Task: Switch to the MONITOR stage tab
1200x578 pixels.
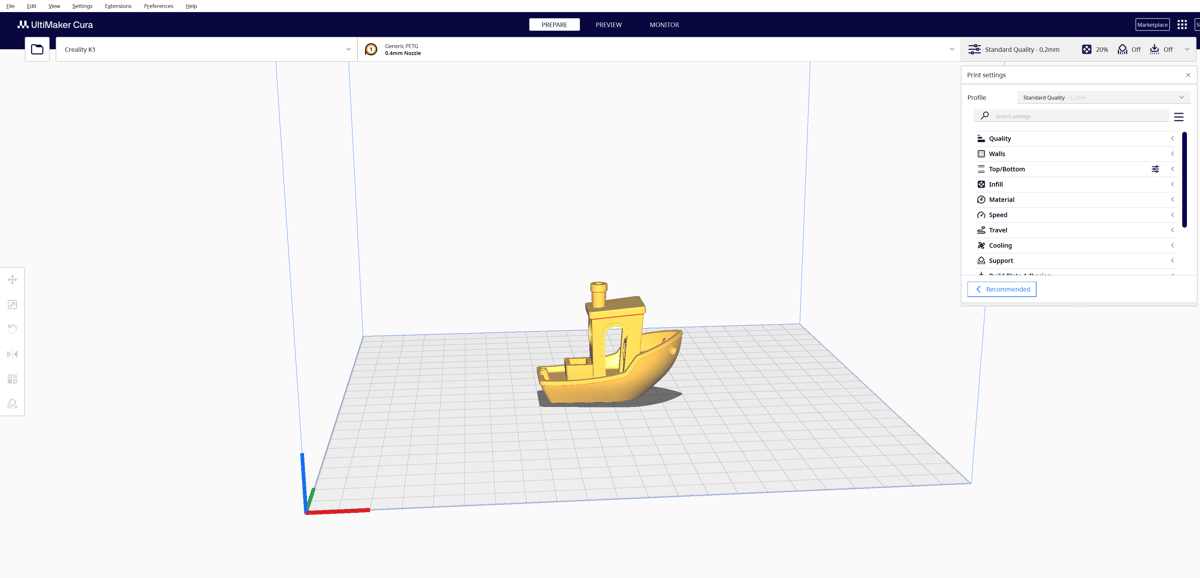Action: (664, 24)
